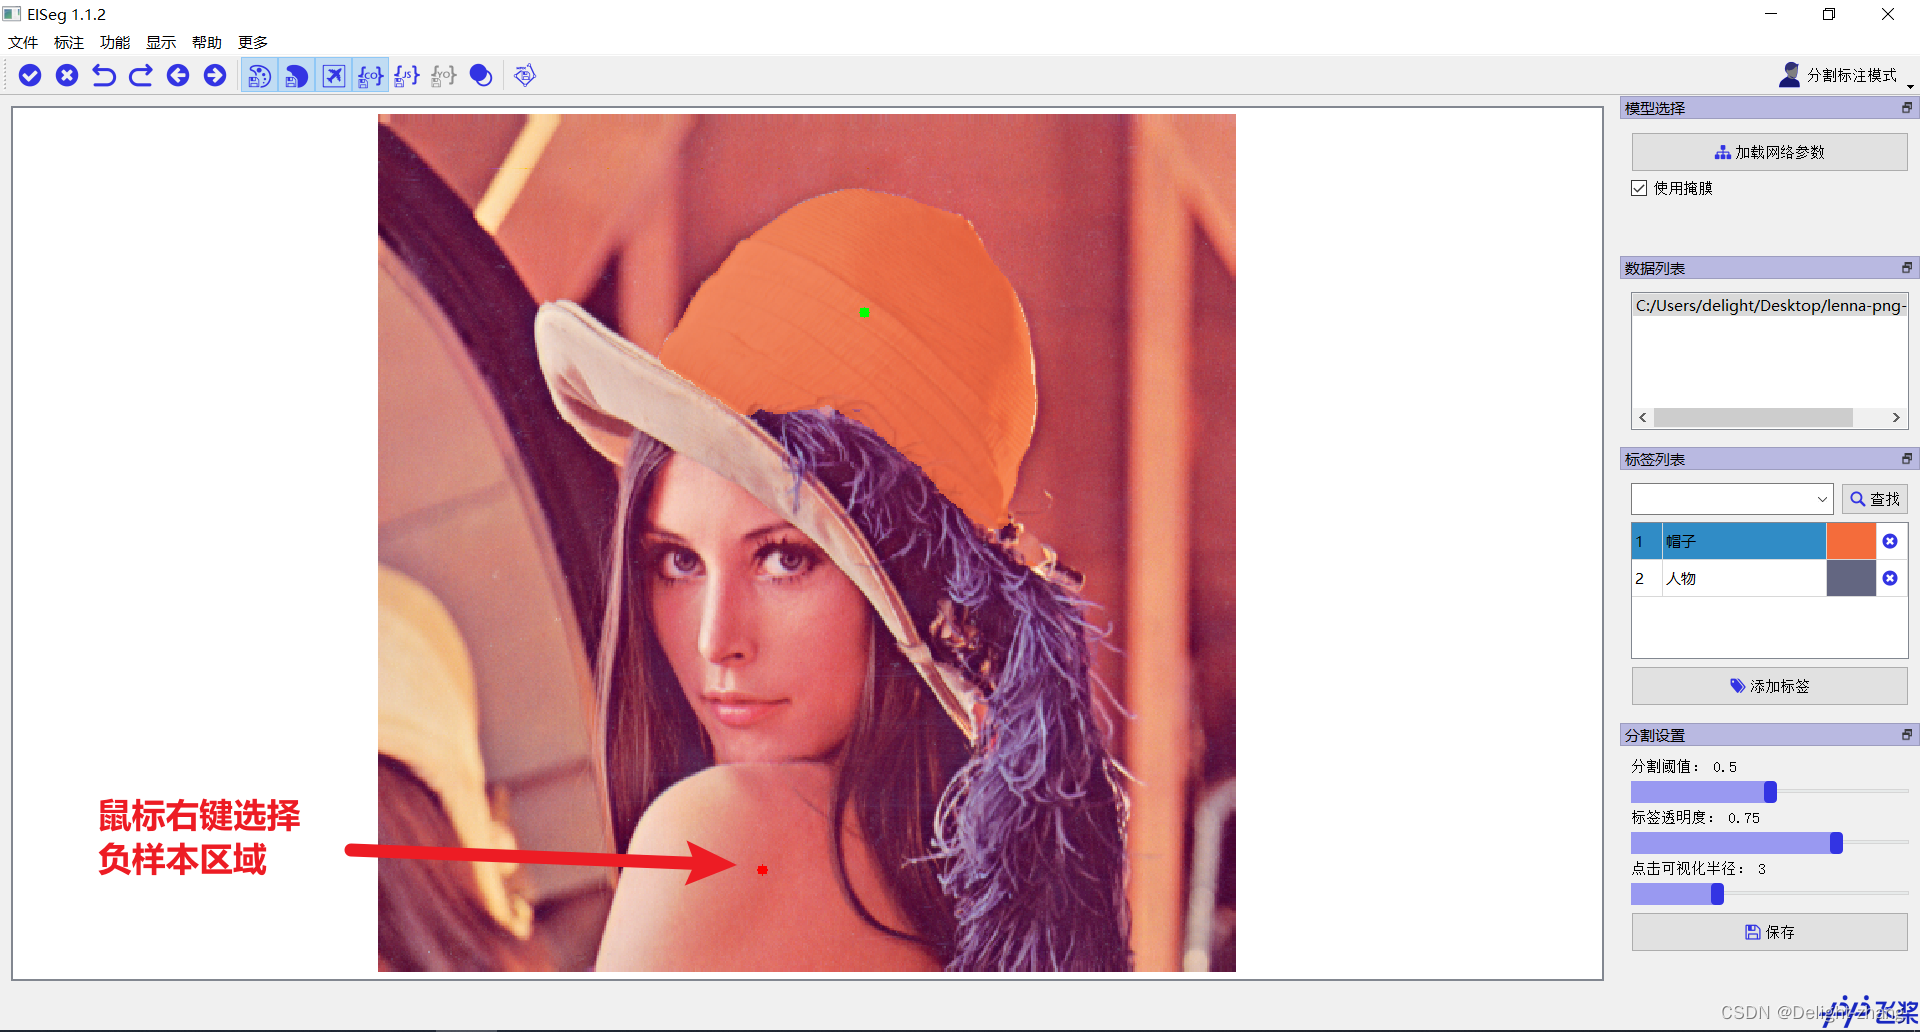Delete the 人物 label

point(1890,578)
